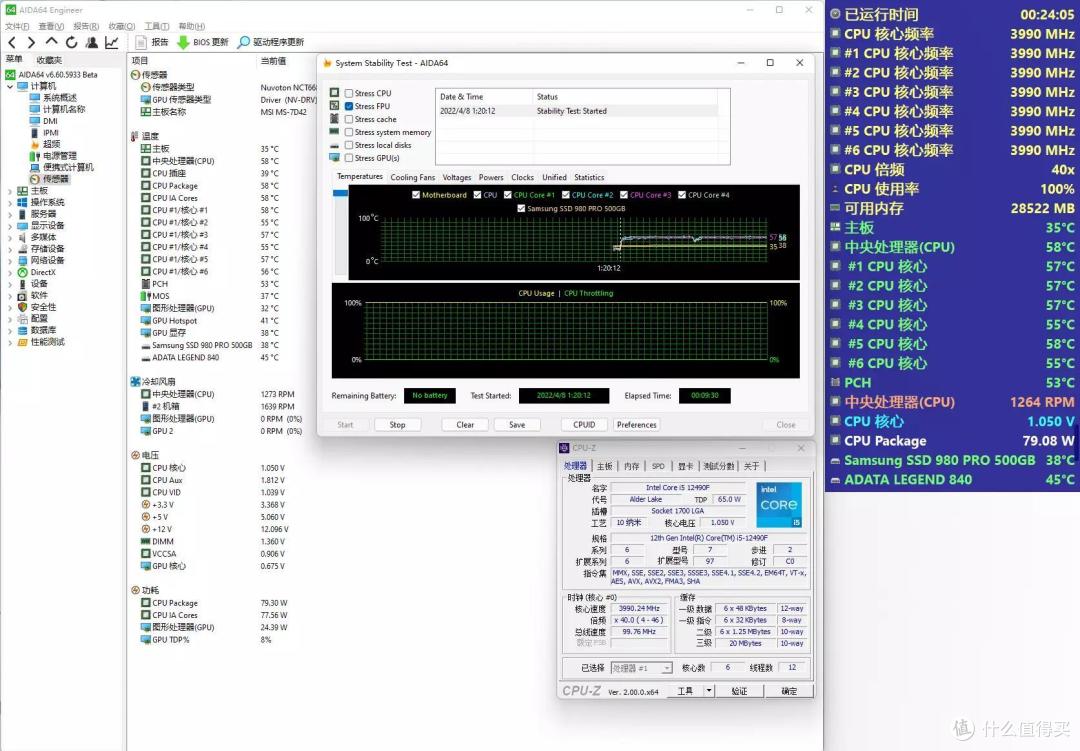Image resolution: width=1080 pixels, height=751 pixels.
Task: Expand the 操作系统 tree node
Action: click(x=10, y=203)
